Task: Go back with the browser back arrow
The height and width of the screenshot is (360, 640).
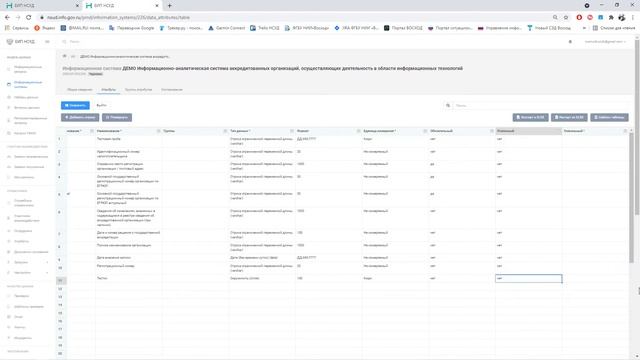Action: click(x=7, y=18)
